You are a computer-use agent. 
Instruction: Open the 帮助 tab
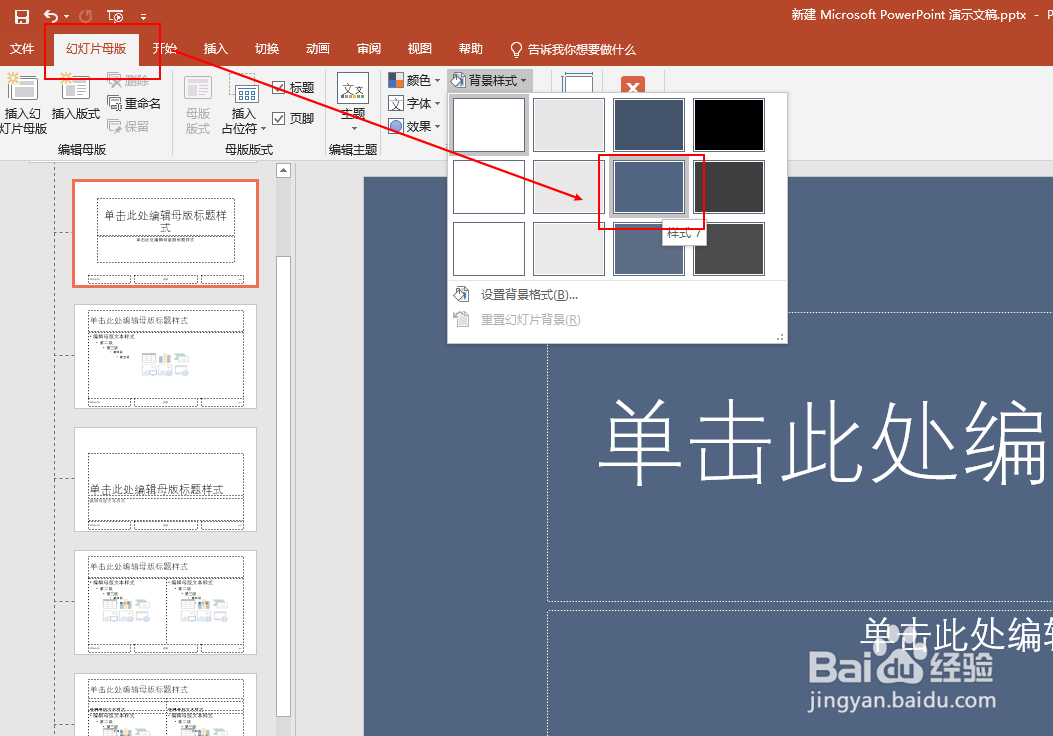pyautogui.click(x=471, y=48)
